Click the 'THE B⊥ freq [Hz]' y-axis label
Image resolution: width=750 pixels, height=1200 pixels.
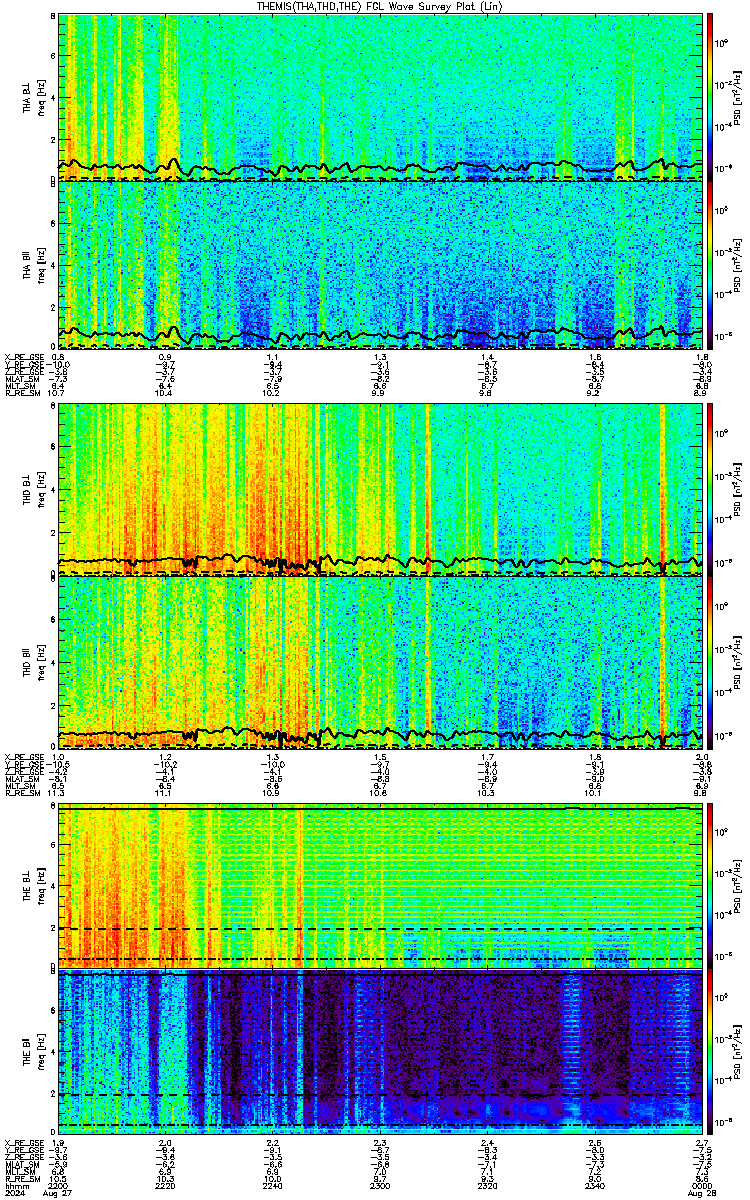coord(33,885)
